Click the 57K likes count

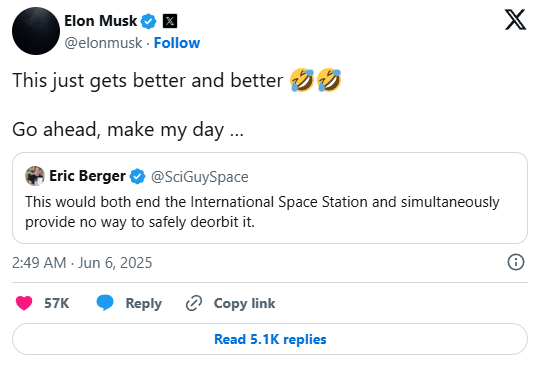point(57,303)
